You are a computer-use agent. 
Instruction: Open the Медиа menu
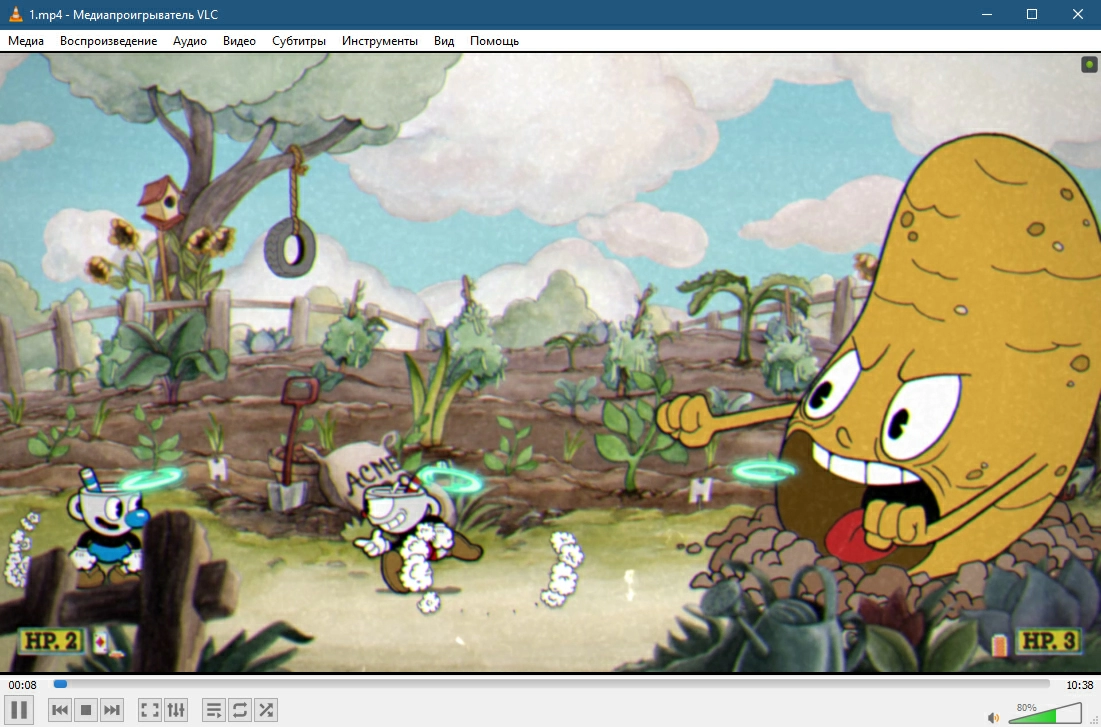(26, 41)
